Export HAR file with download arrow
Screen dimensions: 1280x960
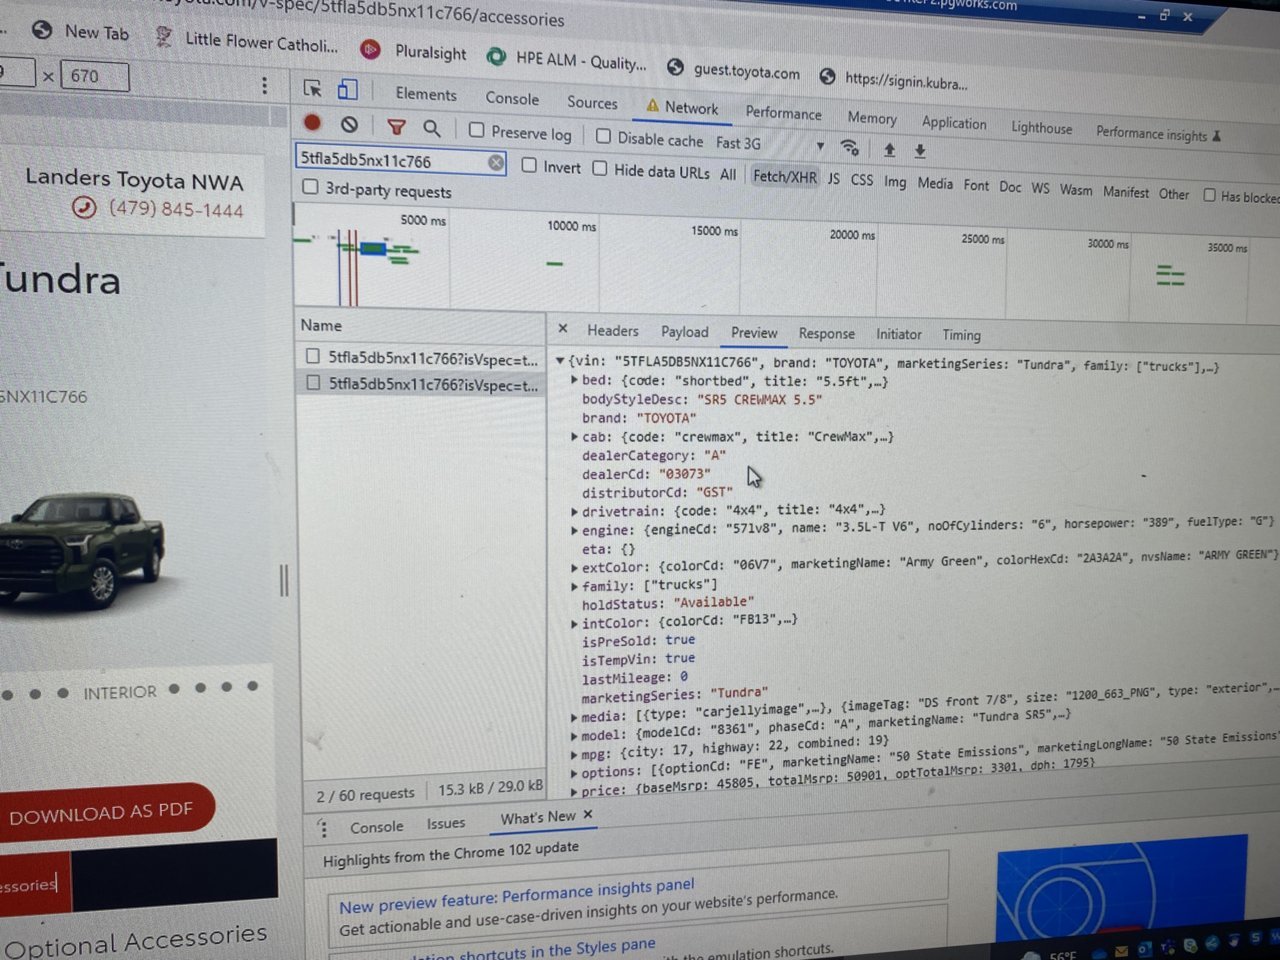coord(920,151)
